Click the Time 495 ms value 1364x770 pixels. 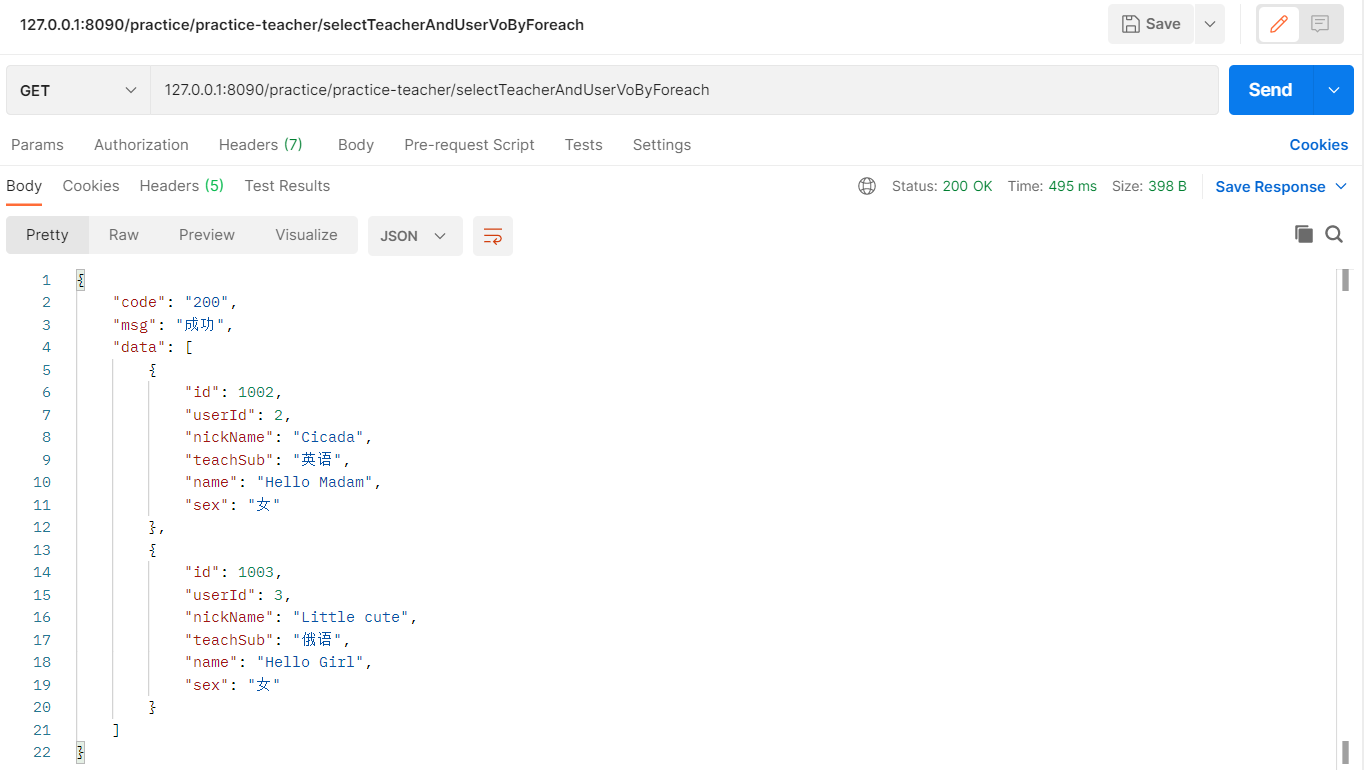point(1072,186)
